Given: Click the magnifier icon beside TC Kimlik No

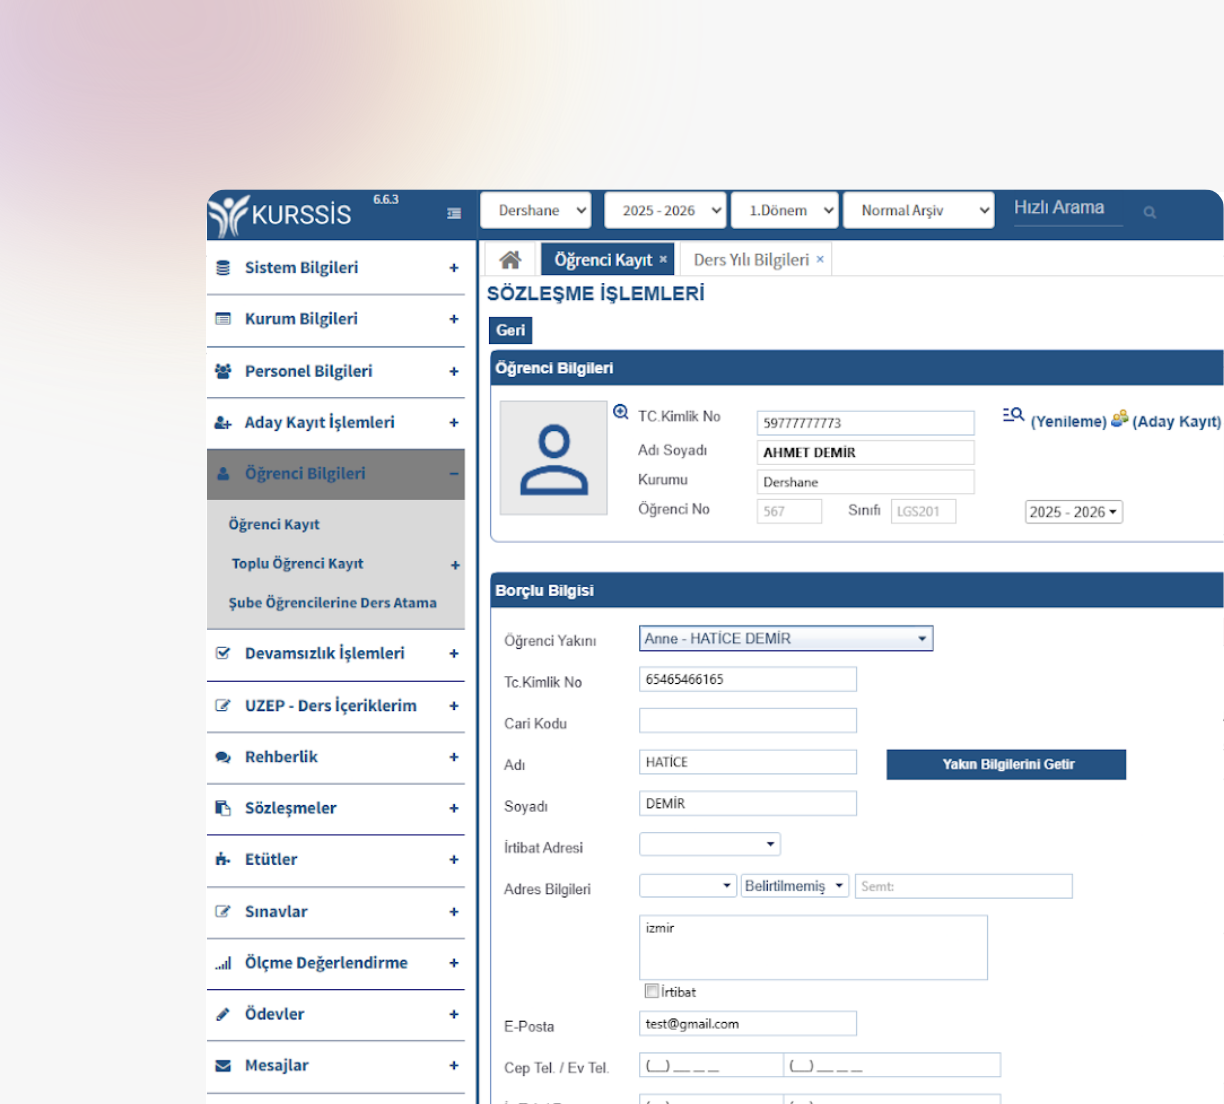Looking at the screenshot, I should 621,412.
